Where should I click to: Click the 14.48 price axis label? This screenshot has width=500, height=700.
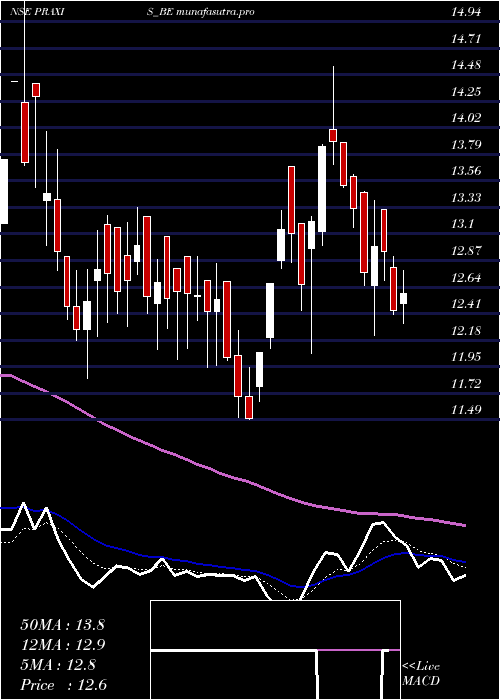[466, 65]
